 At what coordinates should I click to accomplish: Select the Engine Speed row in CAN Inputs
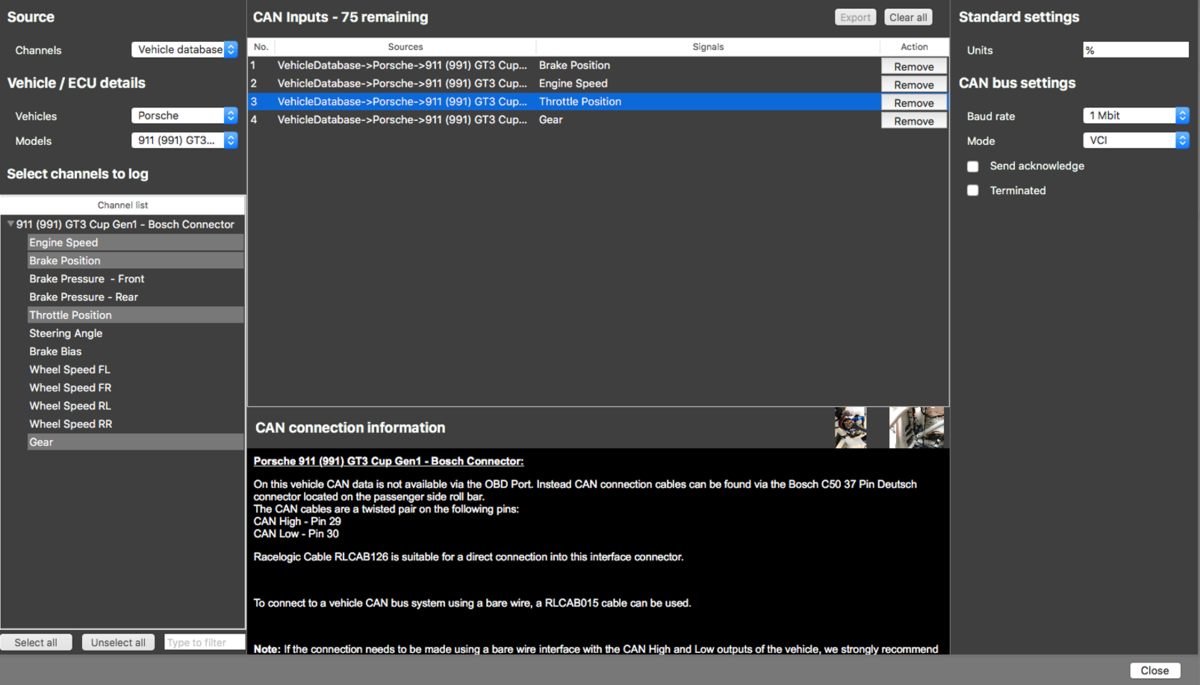pyautogui.click(x=564, y=84)
